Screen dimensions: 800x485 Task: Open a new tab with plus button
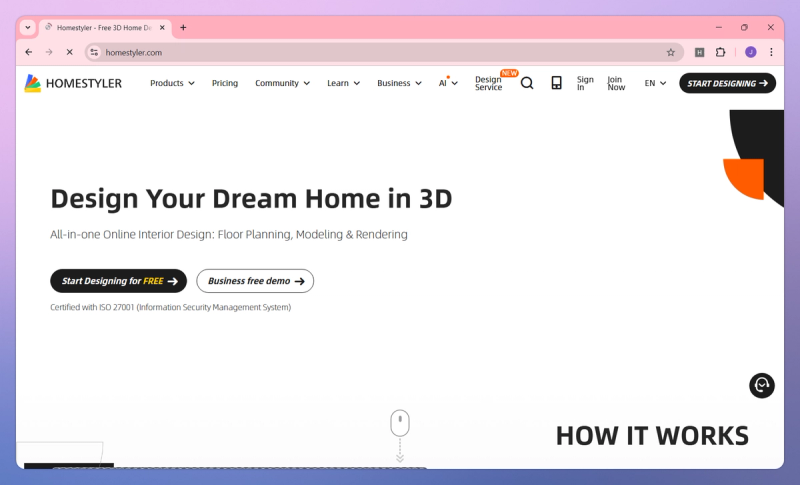183,28
